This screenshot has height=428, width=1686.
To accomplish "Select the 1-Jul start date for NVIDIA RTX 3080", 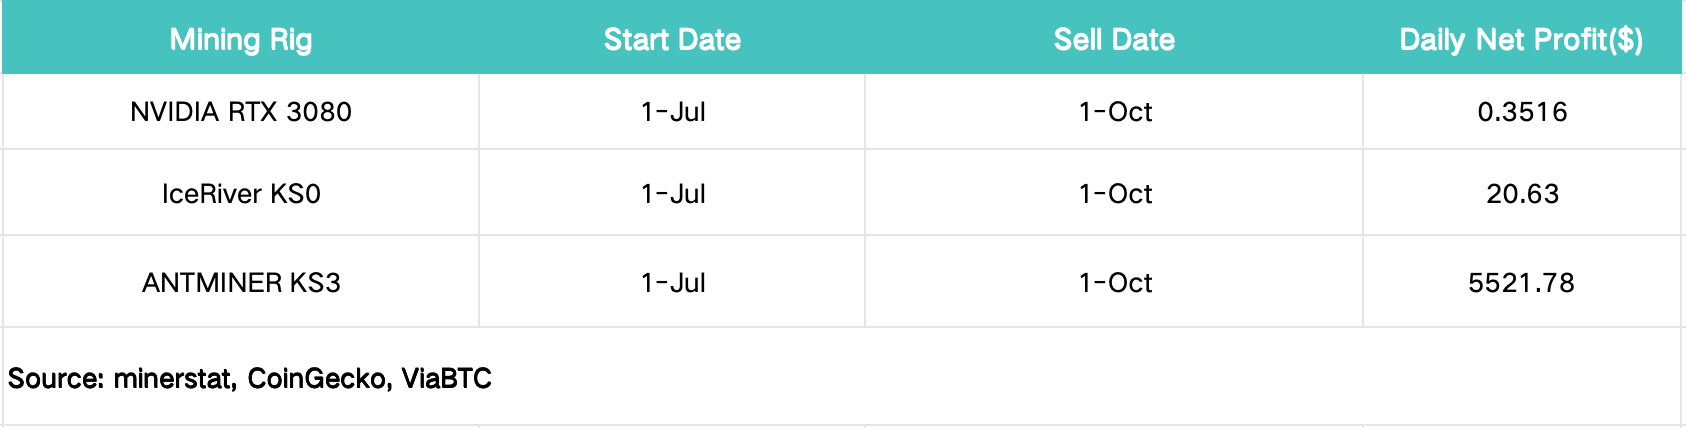I will tap(673, 112).
